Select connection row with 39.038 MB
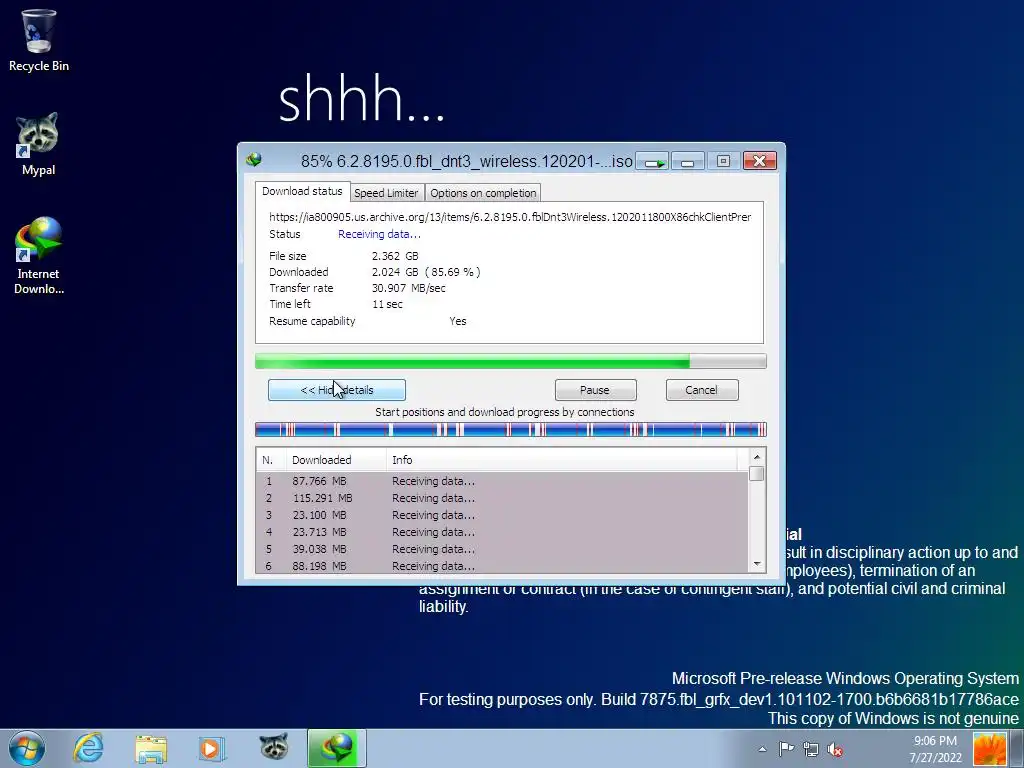 (x=502, y=549)
